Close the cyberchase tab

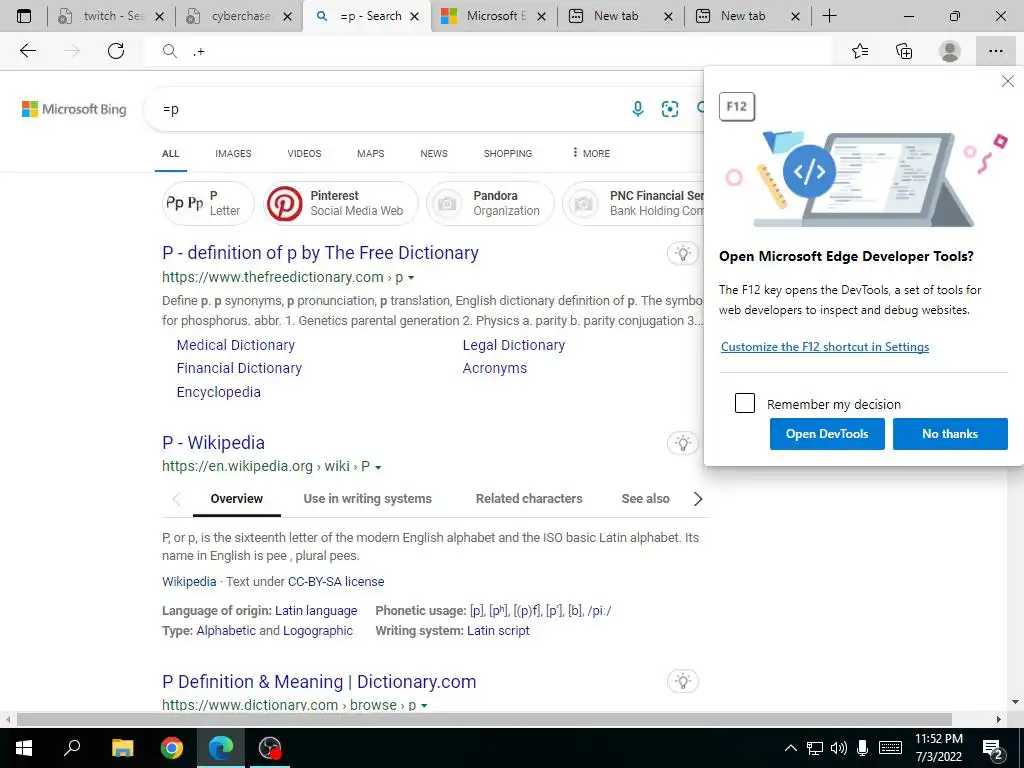tap(287, 16)
